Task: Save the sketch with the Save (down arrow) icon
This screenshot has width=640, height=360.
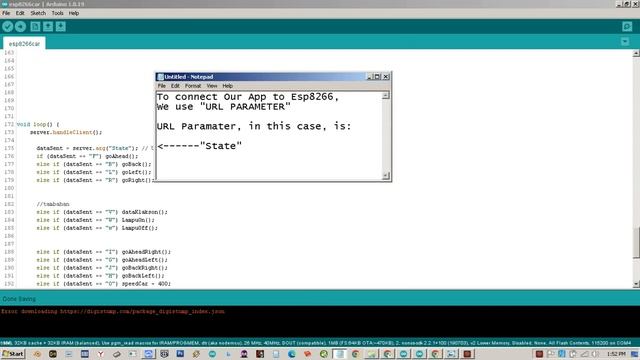Action: pyautogui.click(x=60, y=27)
